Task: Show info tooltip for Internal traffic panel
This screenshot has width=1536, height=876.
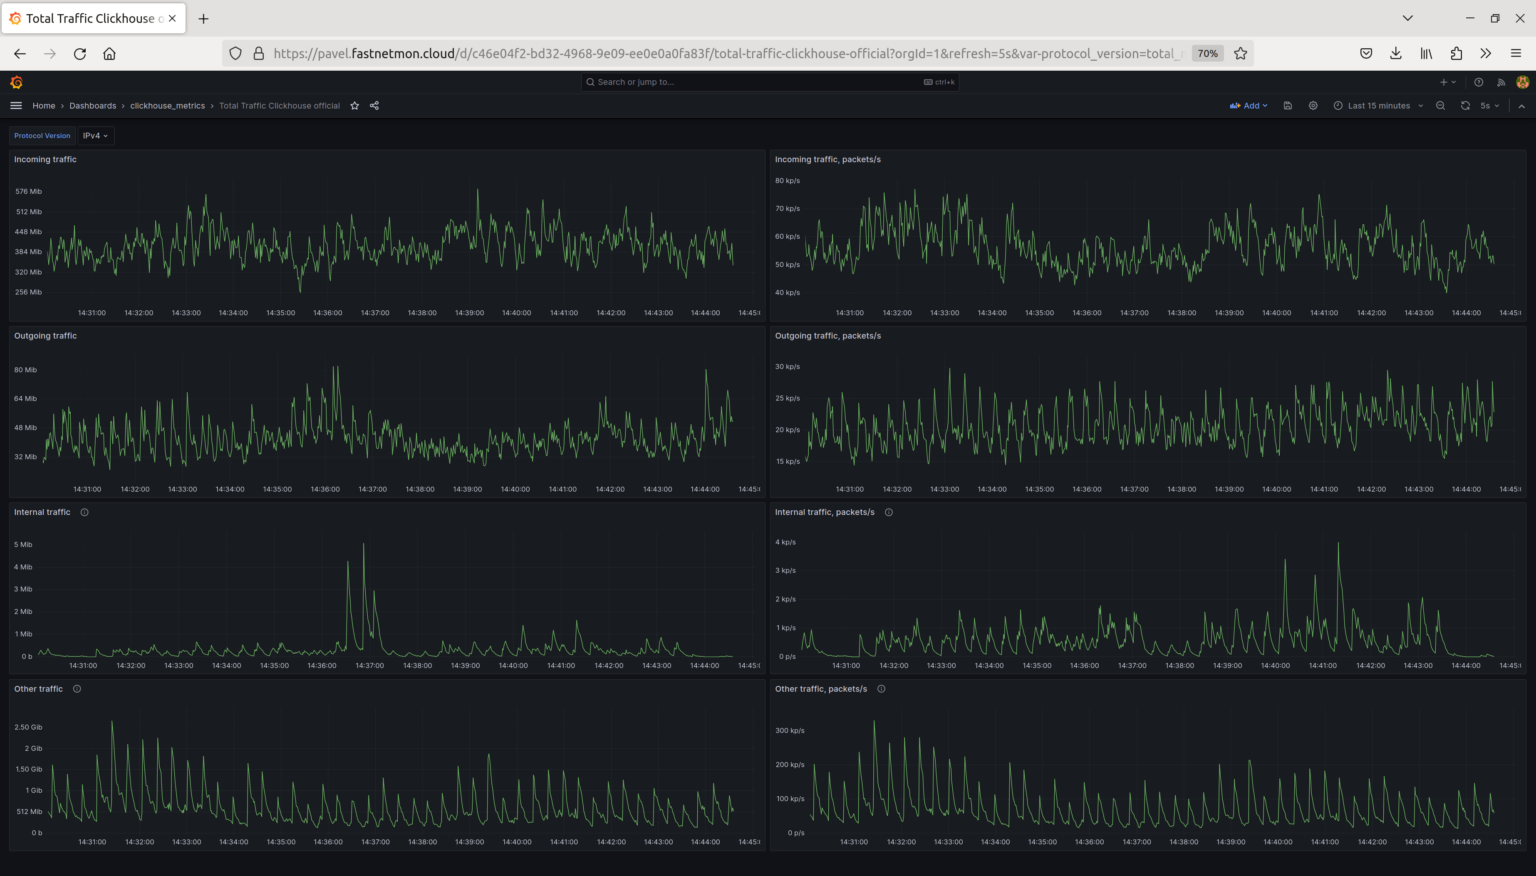Action: 84,512
